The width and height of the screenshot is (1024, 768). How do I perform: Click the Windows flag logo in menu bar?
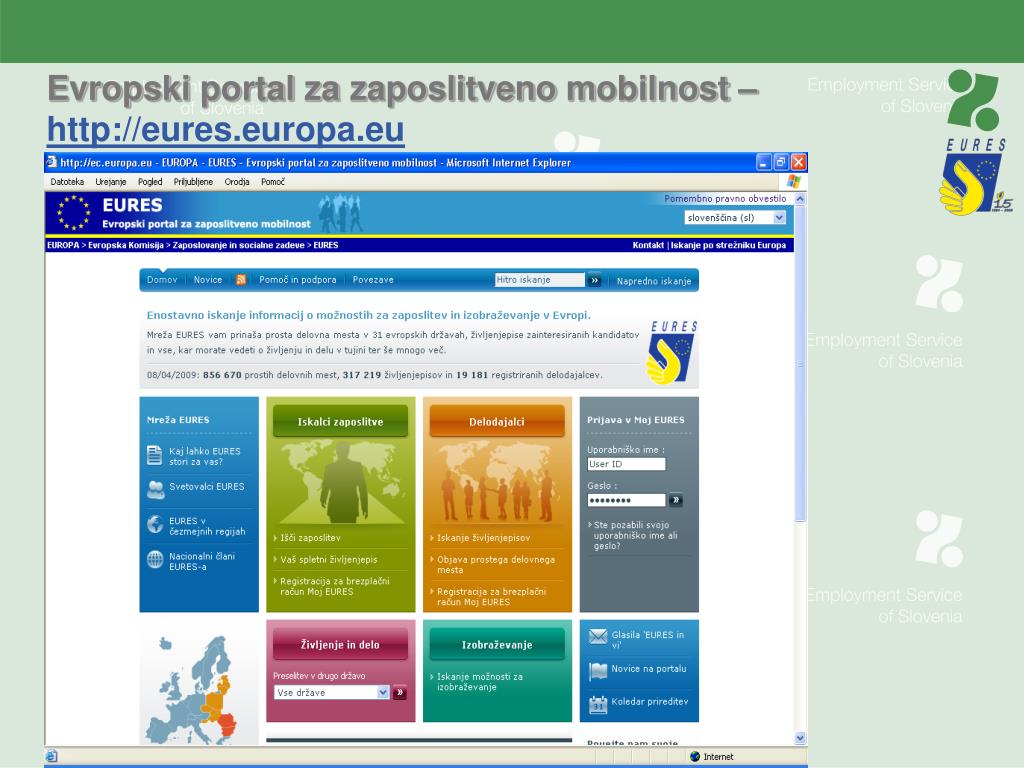tap(794, 182)
